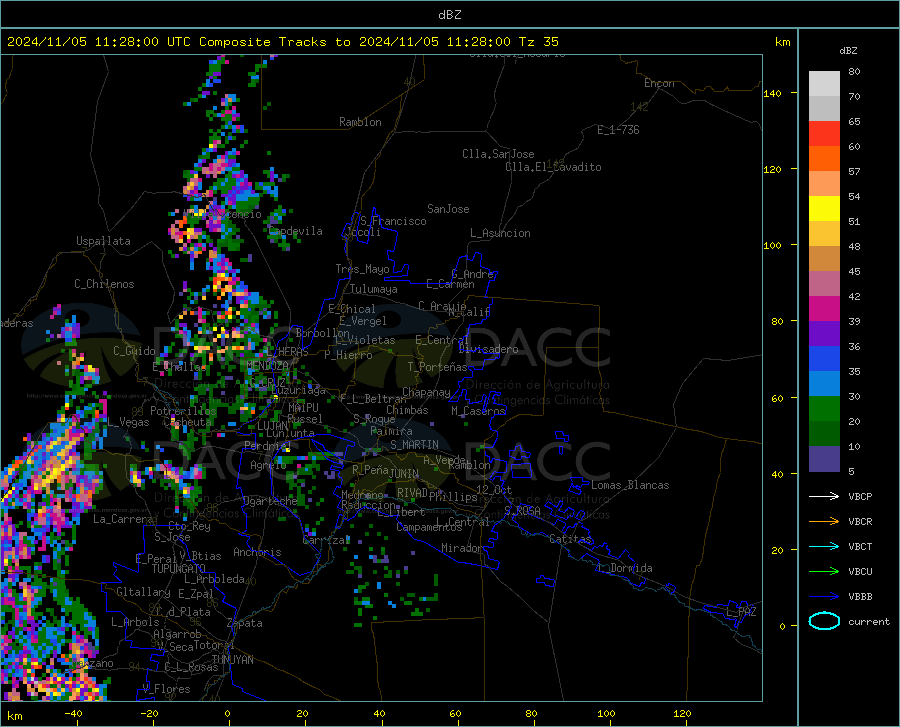Click the MENDOZA city label
The height and width of the screenshot is (727, 900).
tap(267, 366)
